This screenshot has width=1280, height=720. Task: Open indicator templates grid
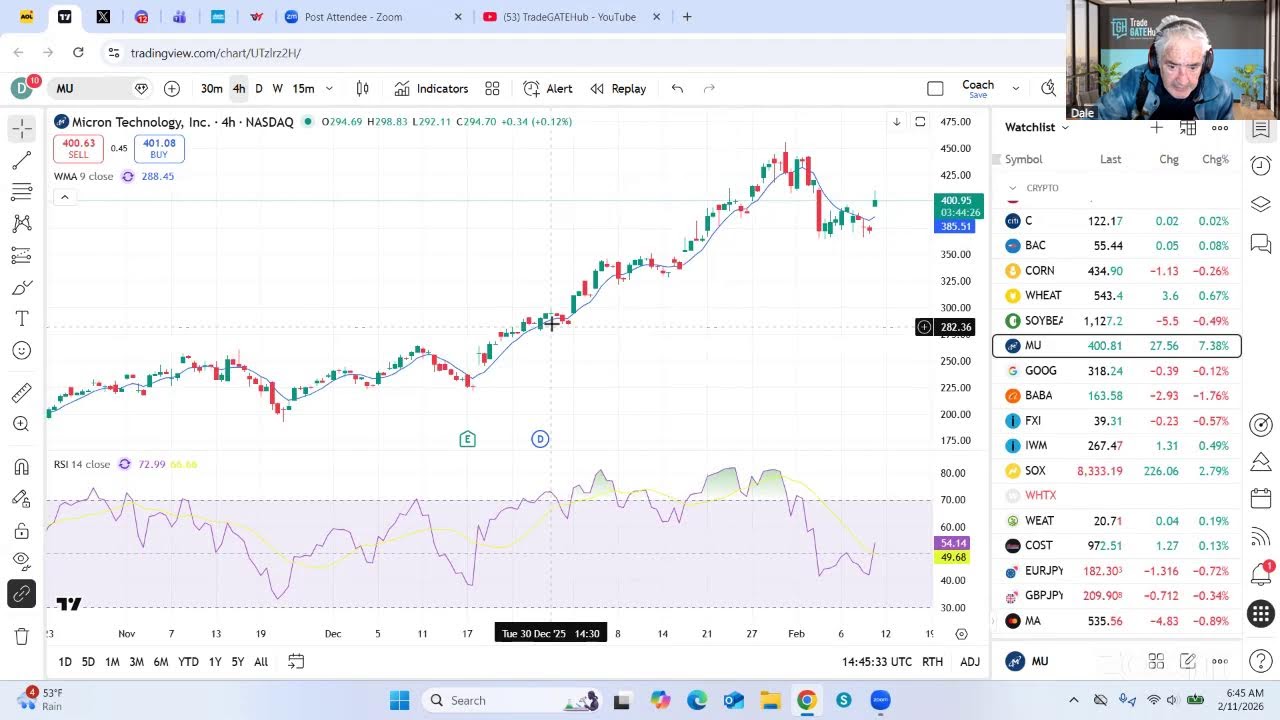492,88
